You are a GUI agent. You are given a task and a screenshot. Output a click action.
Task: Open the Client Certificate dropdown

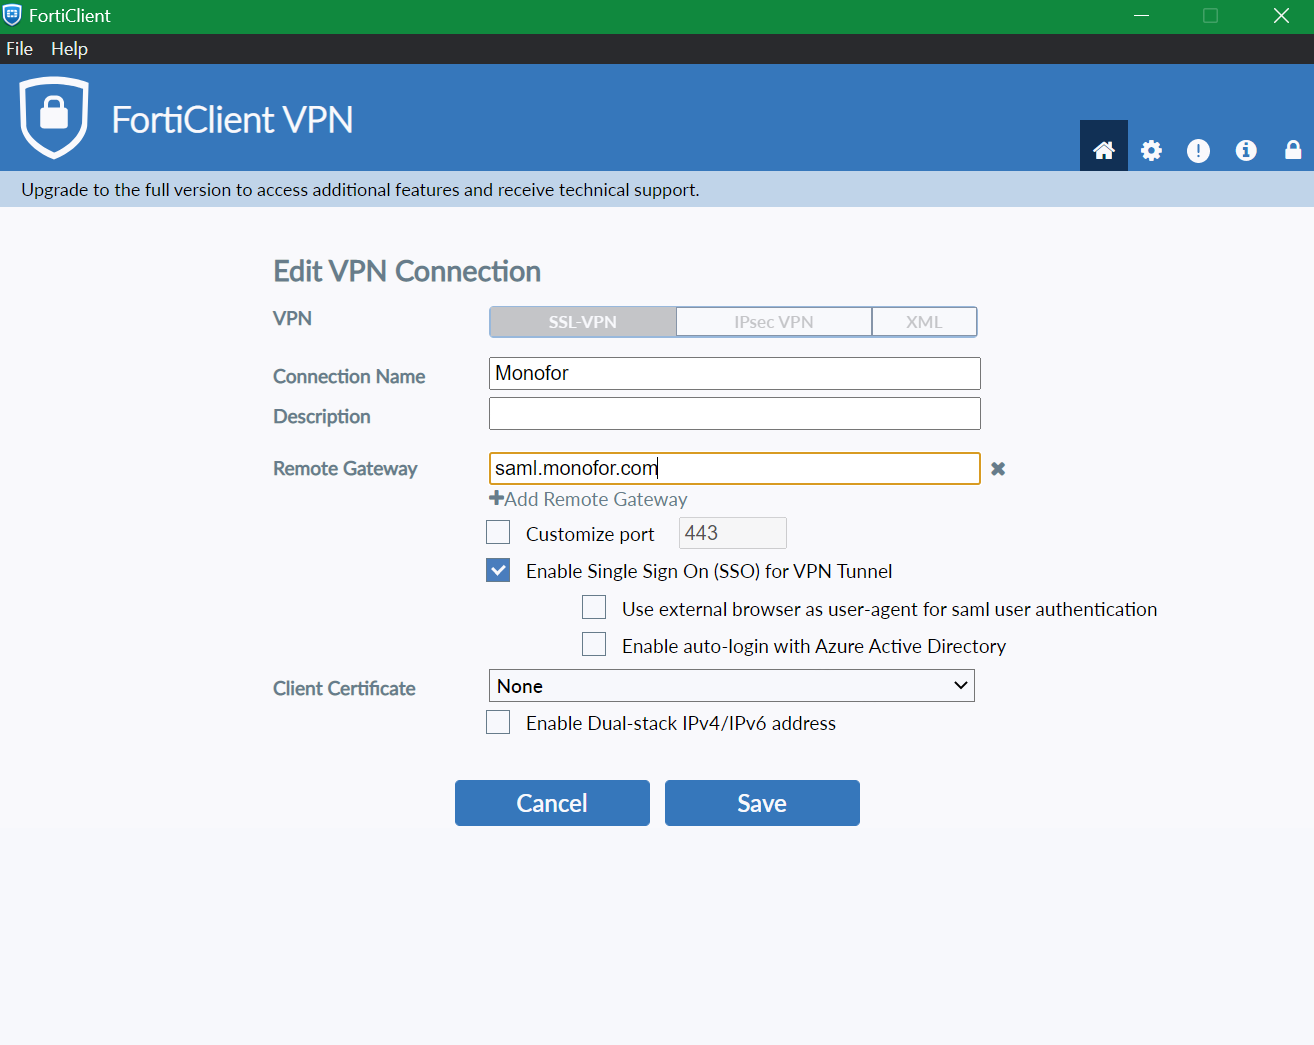[x=731, y=686]
